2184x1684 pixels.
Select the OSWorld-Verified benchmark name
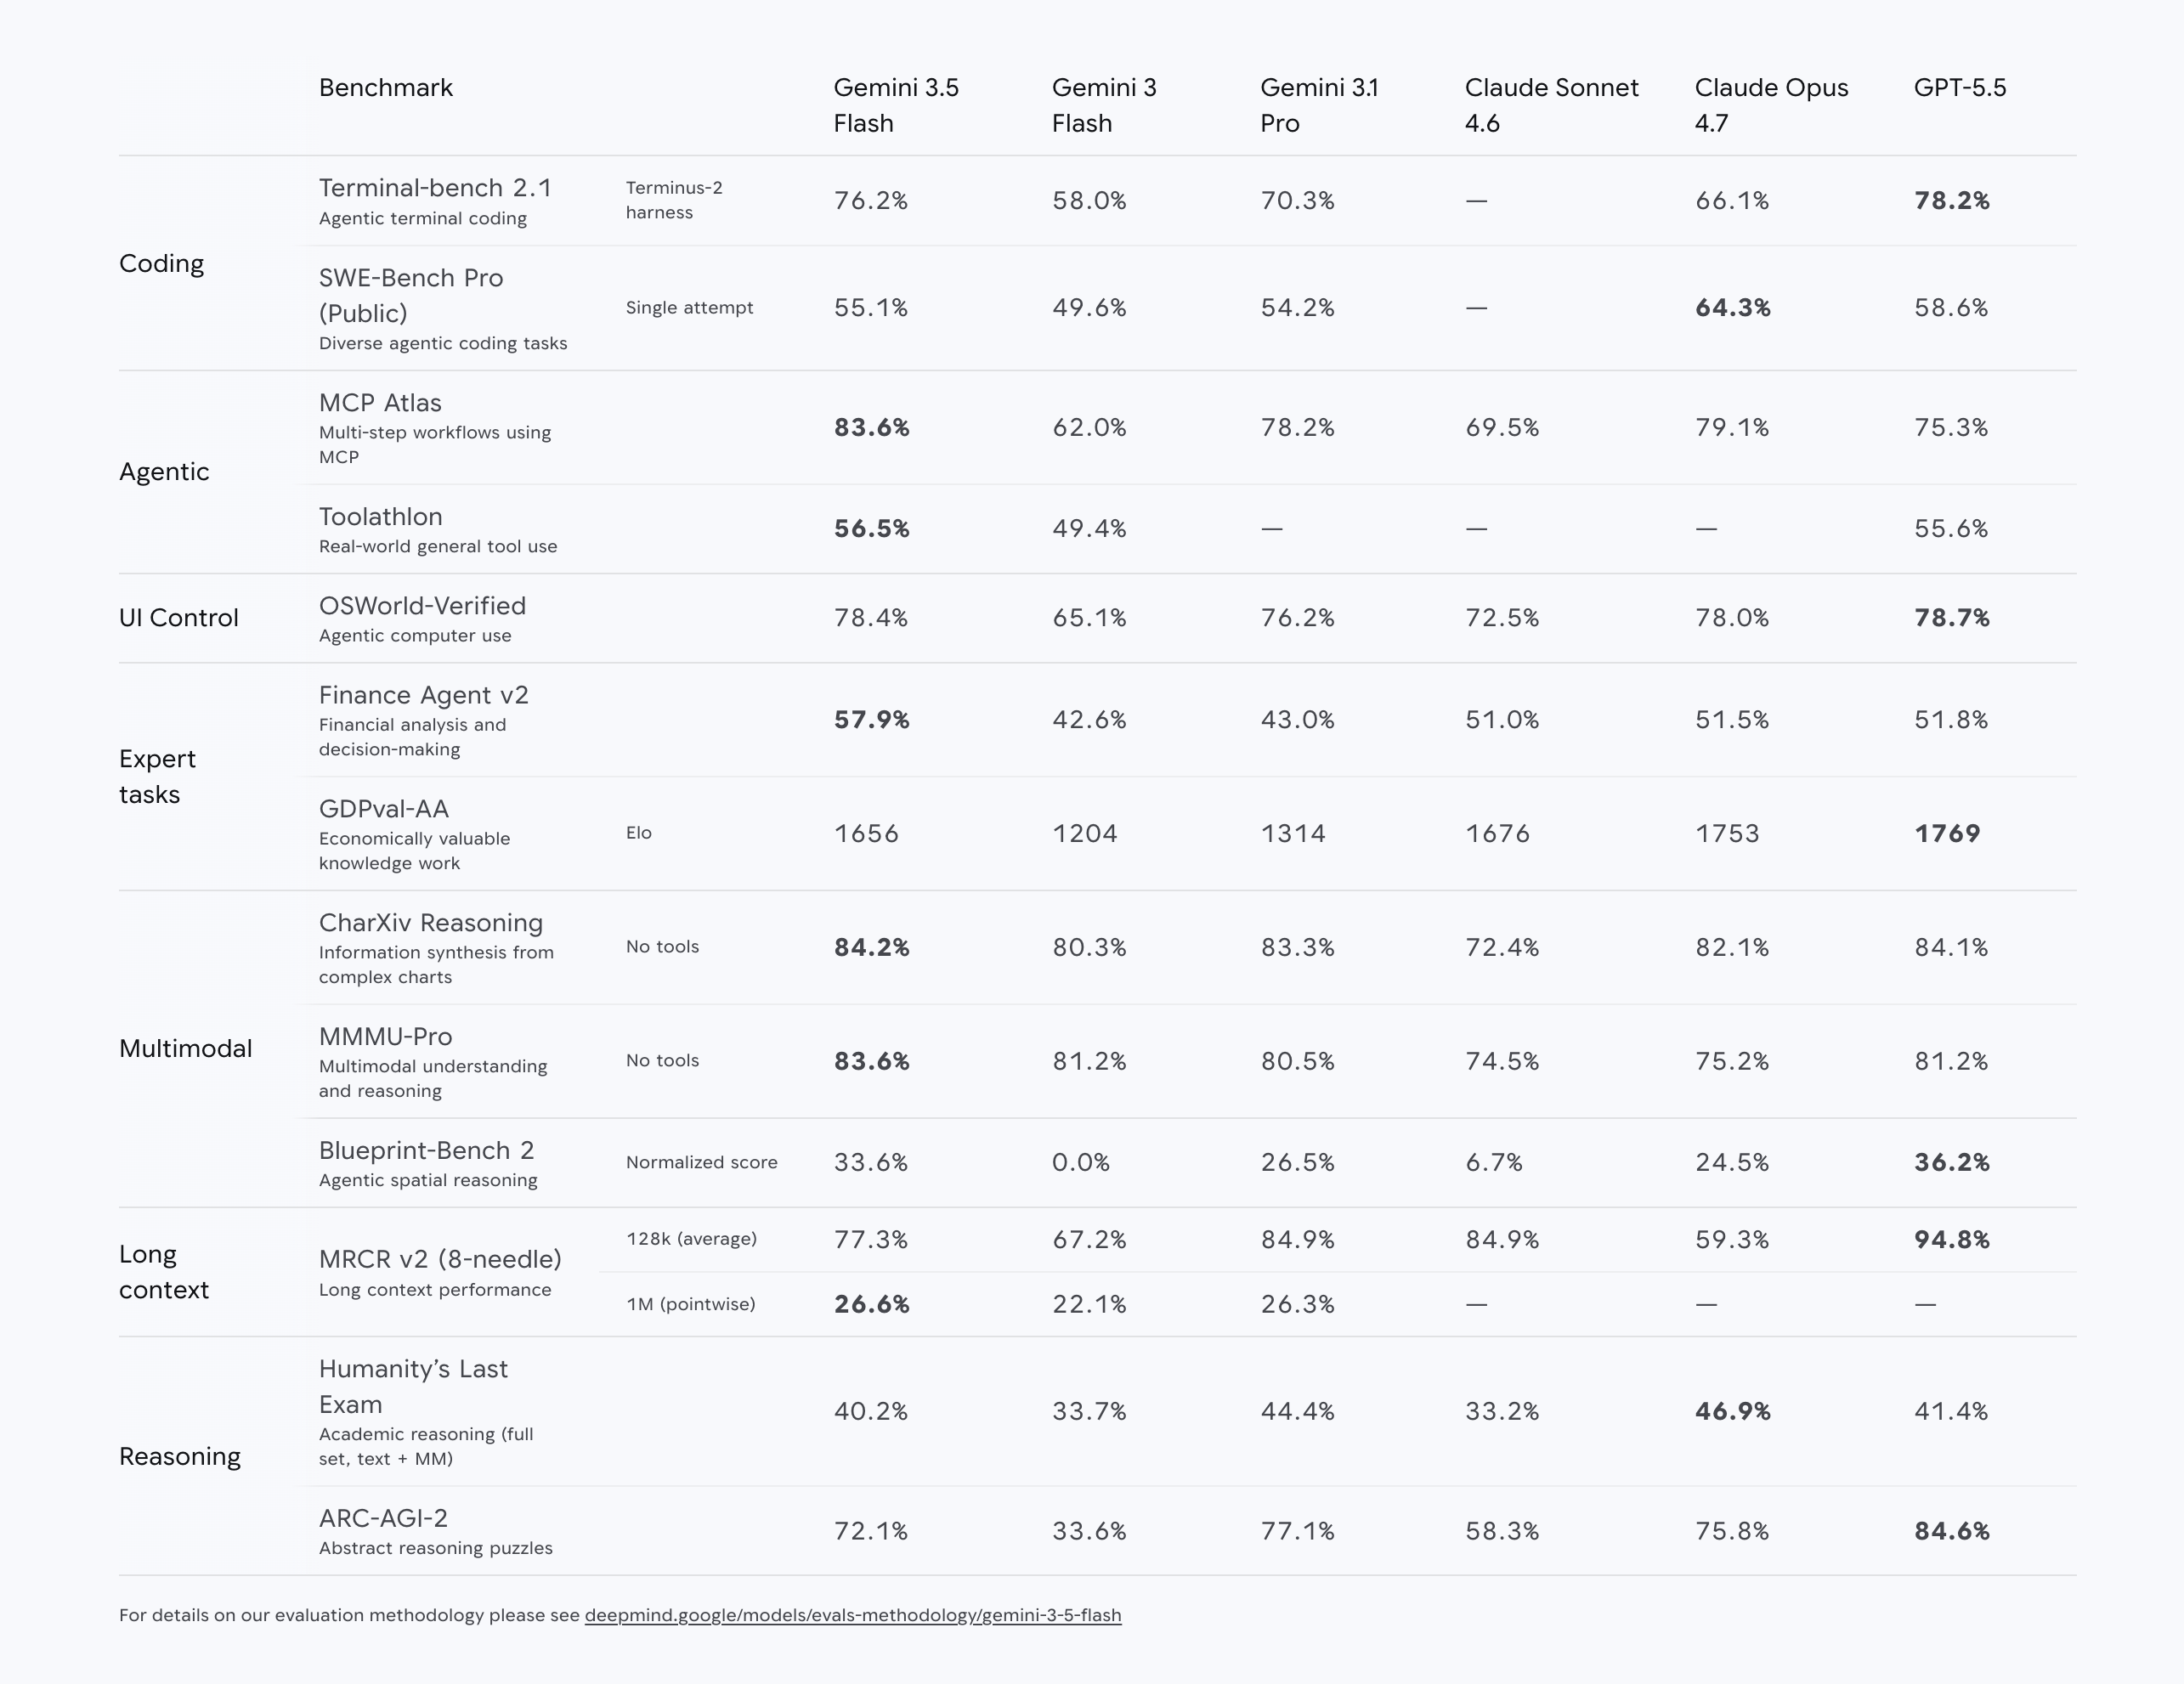point(422,606)
